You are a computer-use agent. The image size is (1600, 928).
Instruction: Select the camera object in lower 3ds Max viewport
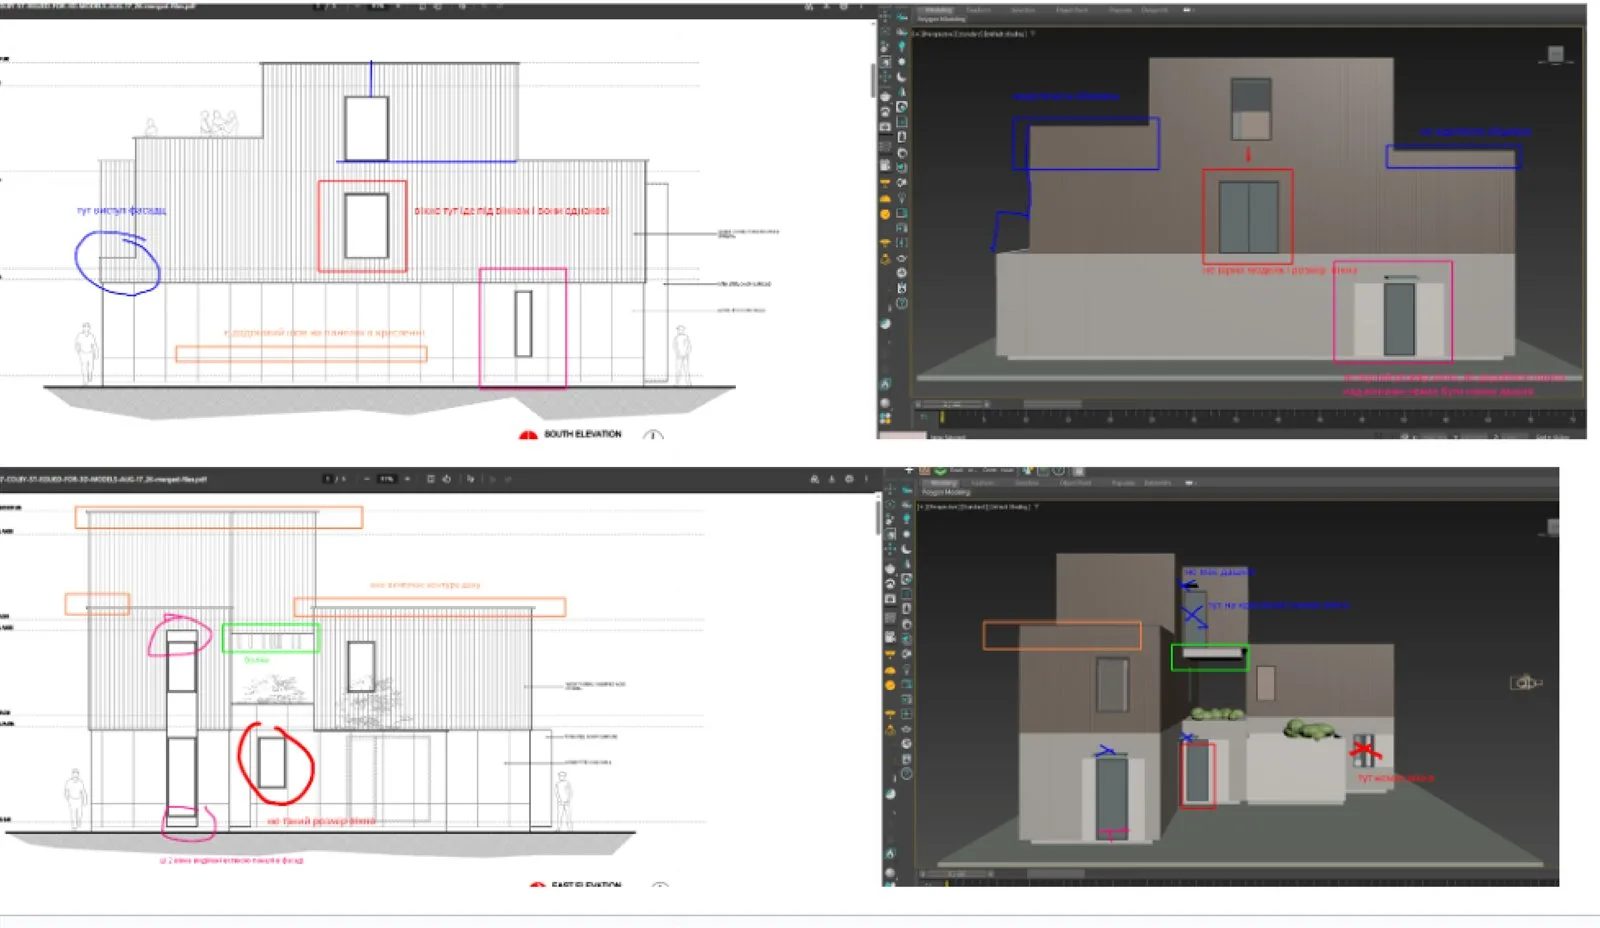tap(1524, 683)
